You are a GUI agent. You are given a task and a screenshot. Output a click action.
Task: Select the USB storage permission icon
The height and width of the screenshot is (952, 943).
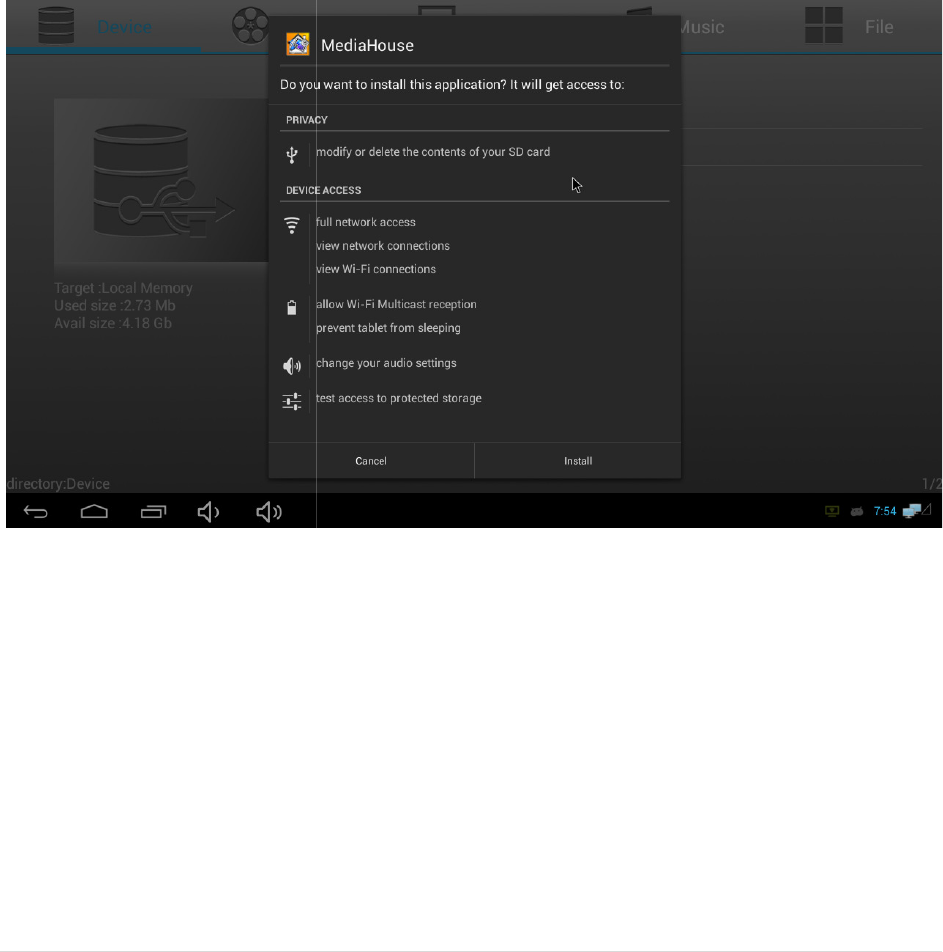[292, 154]
